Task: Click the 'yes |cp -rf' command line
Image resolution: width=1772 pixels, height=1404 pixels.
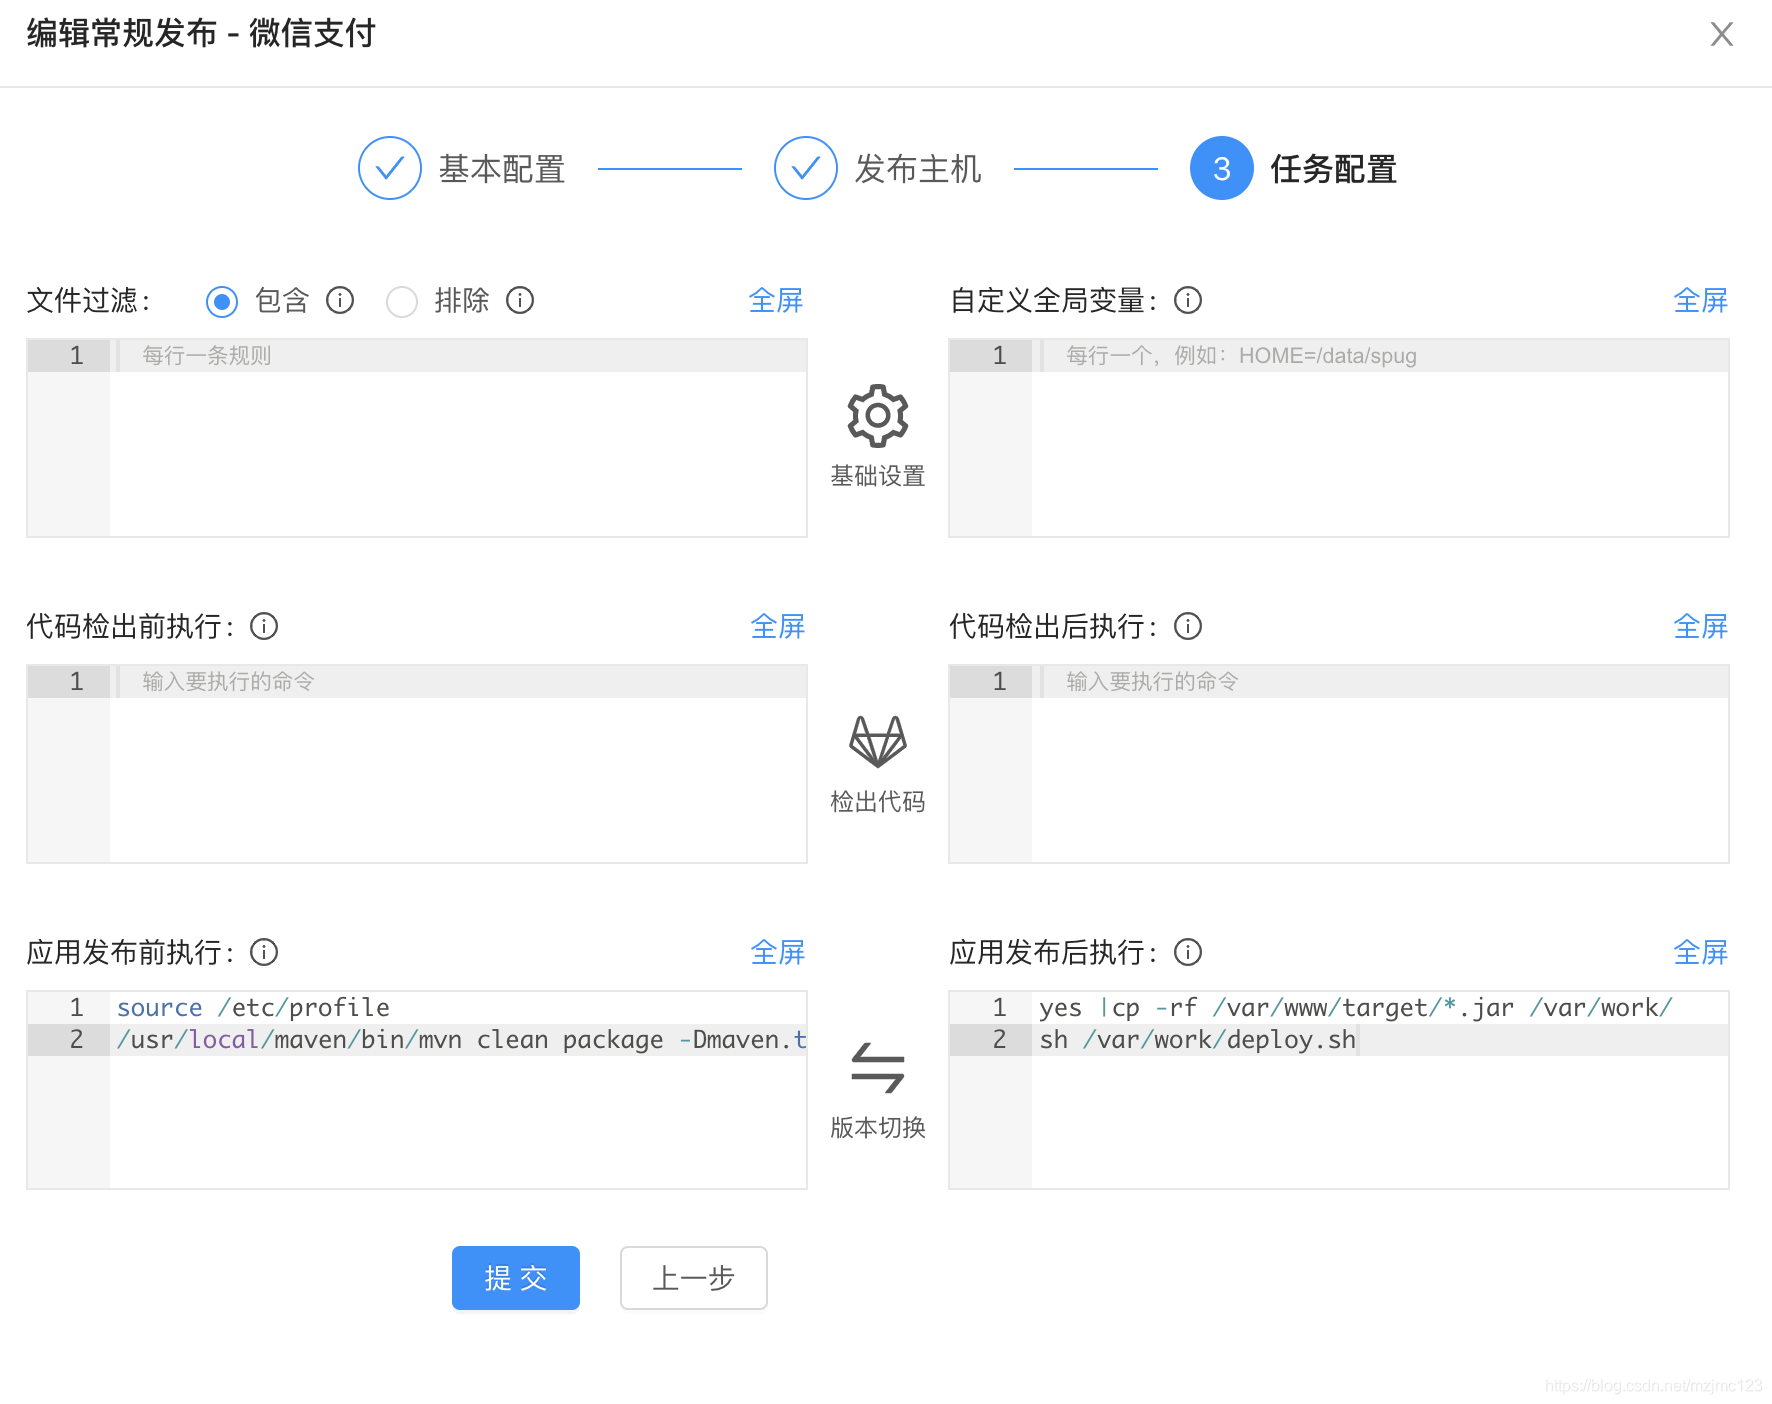Action: [x=1356, y=1008]
